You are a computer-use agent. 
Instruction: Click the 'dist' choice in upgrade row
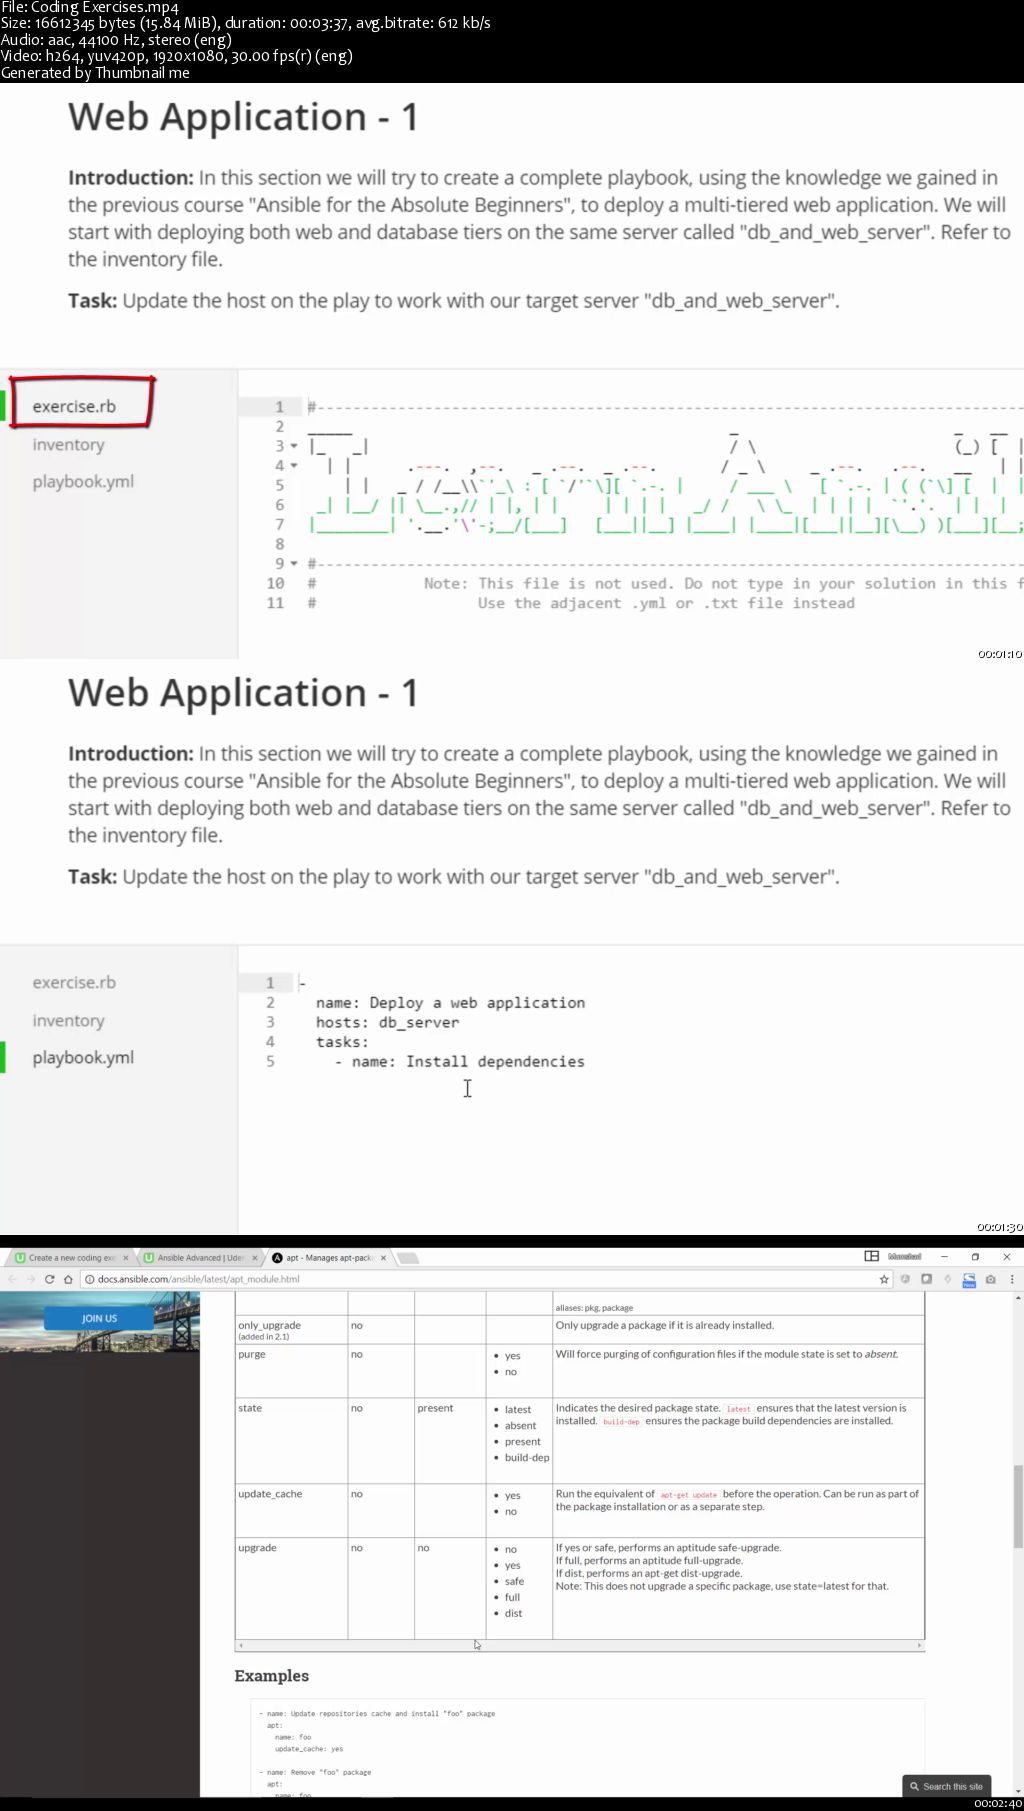513,1613
